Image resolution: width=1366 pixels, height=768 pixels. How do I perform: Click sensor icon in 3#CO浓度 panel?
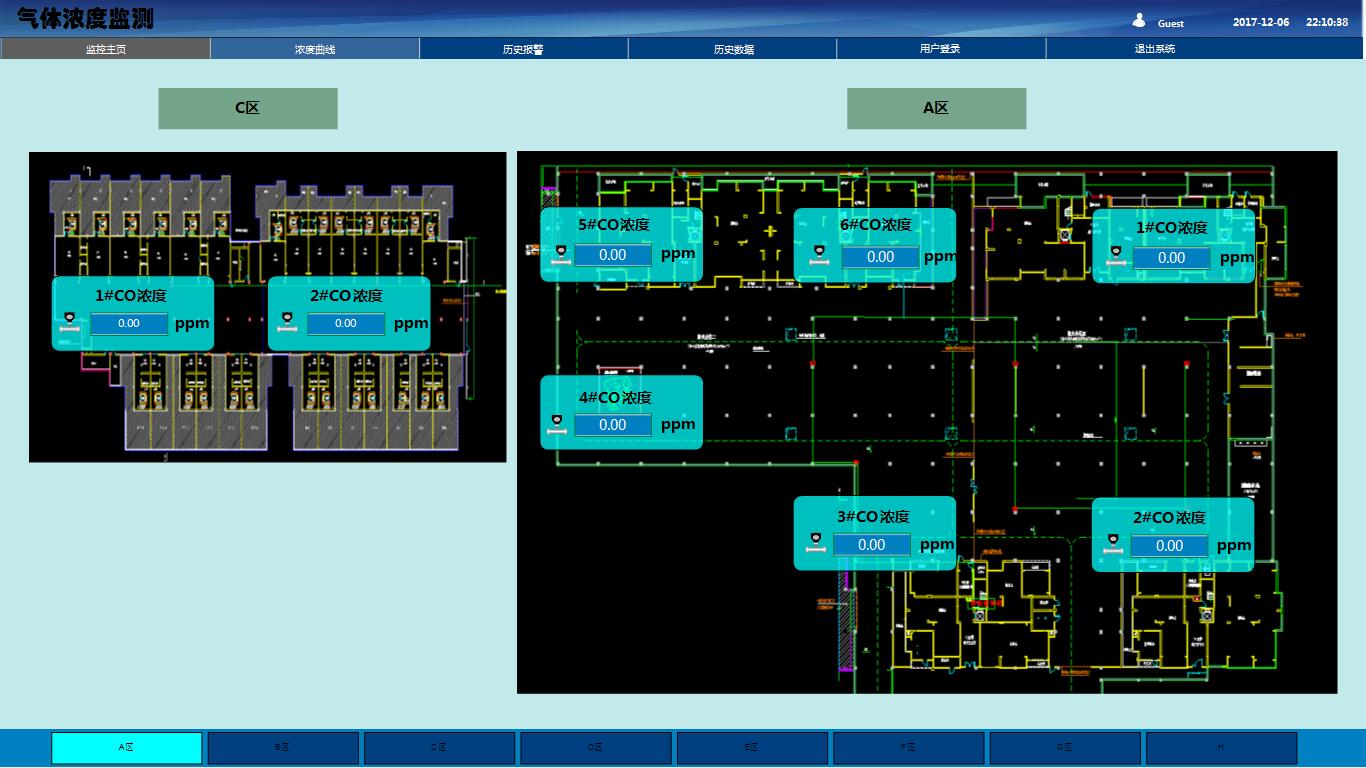coord(816,542)
